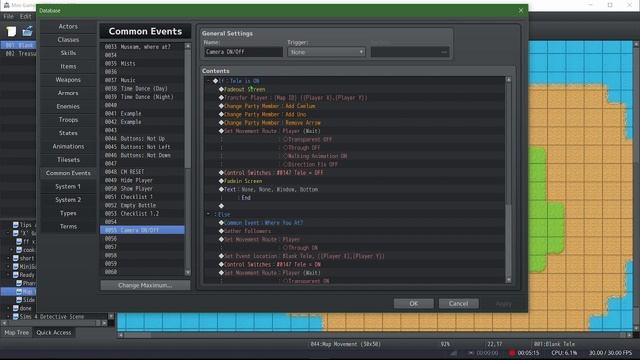Select the Fadein Screen command line
The width and height of the screenshot is (640, 360).
354,181
